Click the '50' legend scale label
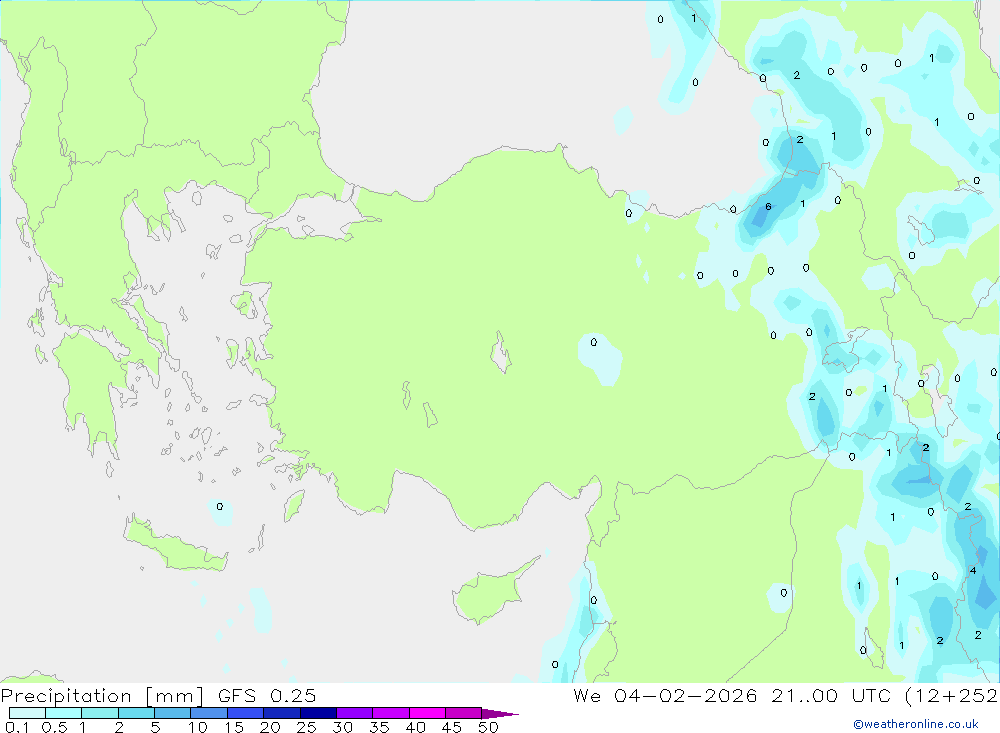The width and height of the screenshot is (1000, 733). click(x=488, y=727)
